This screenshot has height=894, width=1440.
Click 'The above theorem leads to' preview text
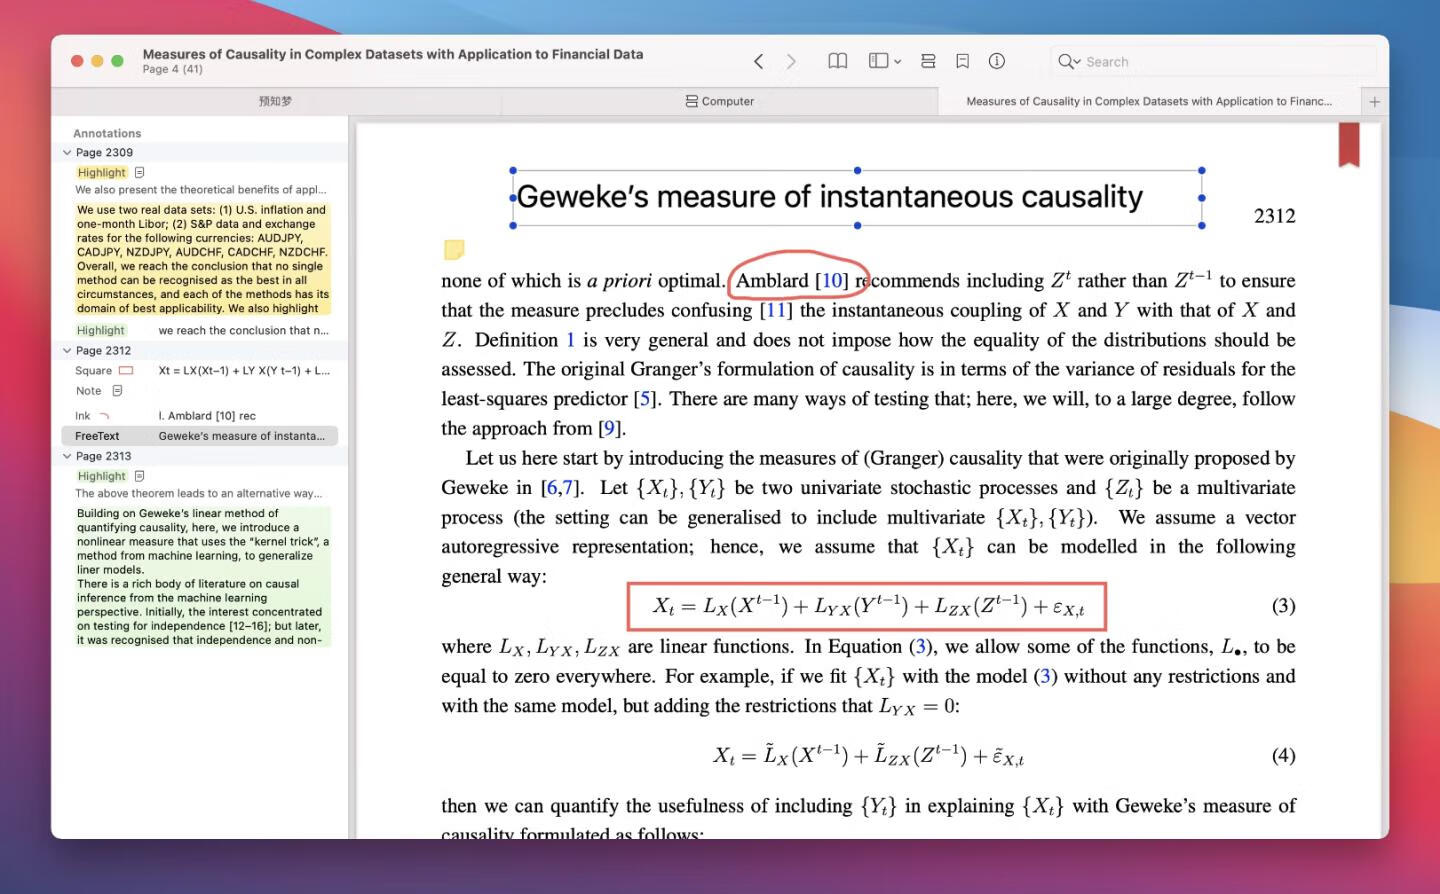click(199, 493)
